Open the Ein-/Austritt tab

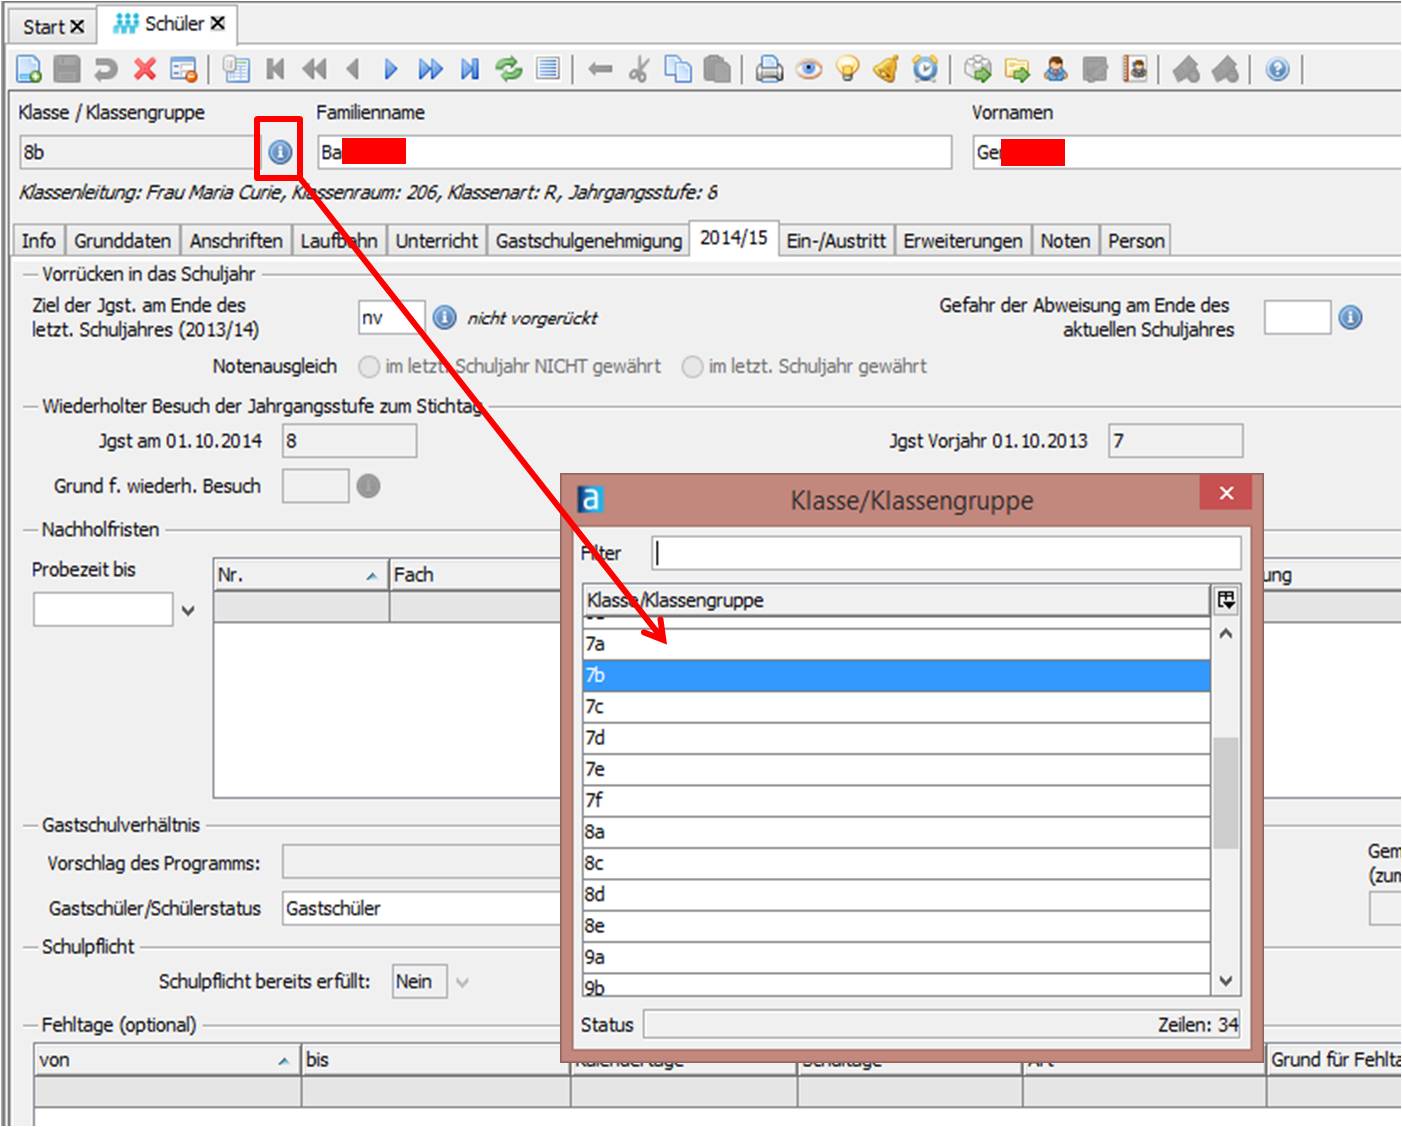(836, 241)
